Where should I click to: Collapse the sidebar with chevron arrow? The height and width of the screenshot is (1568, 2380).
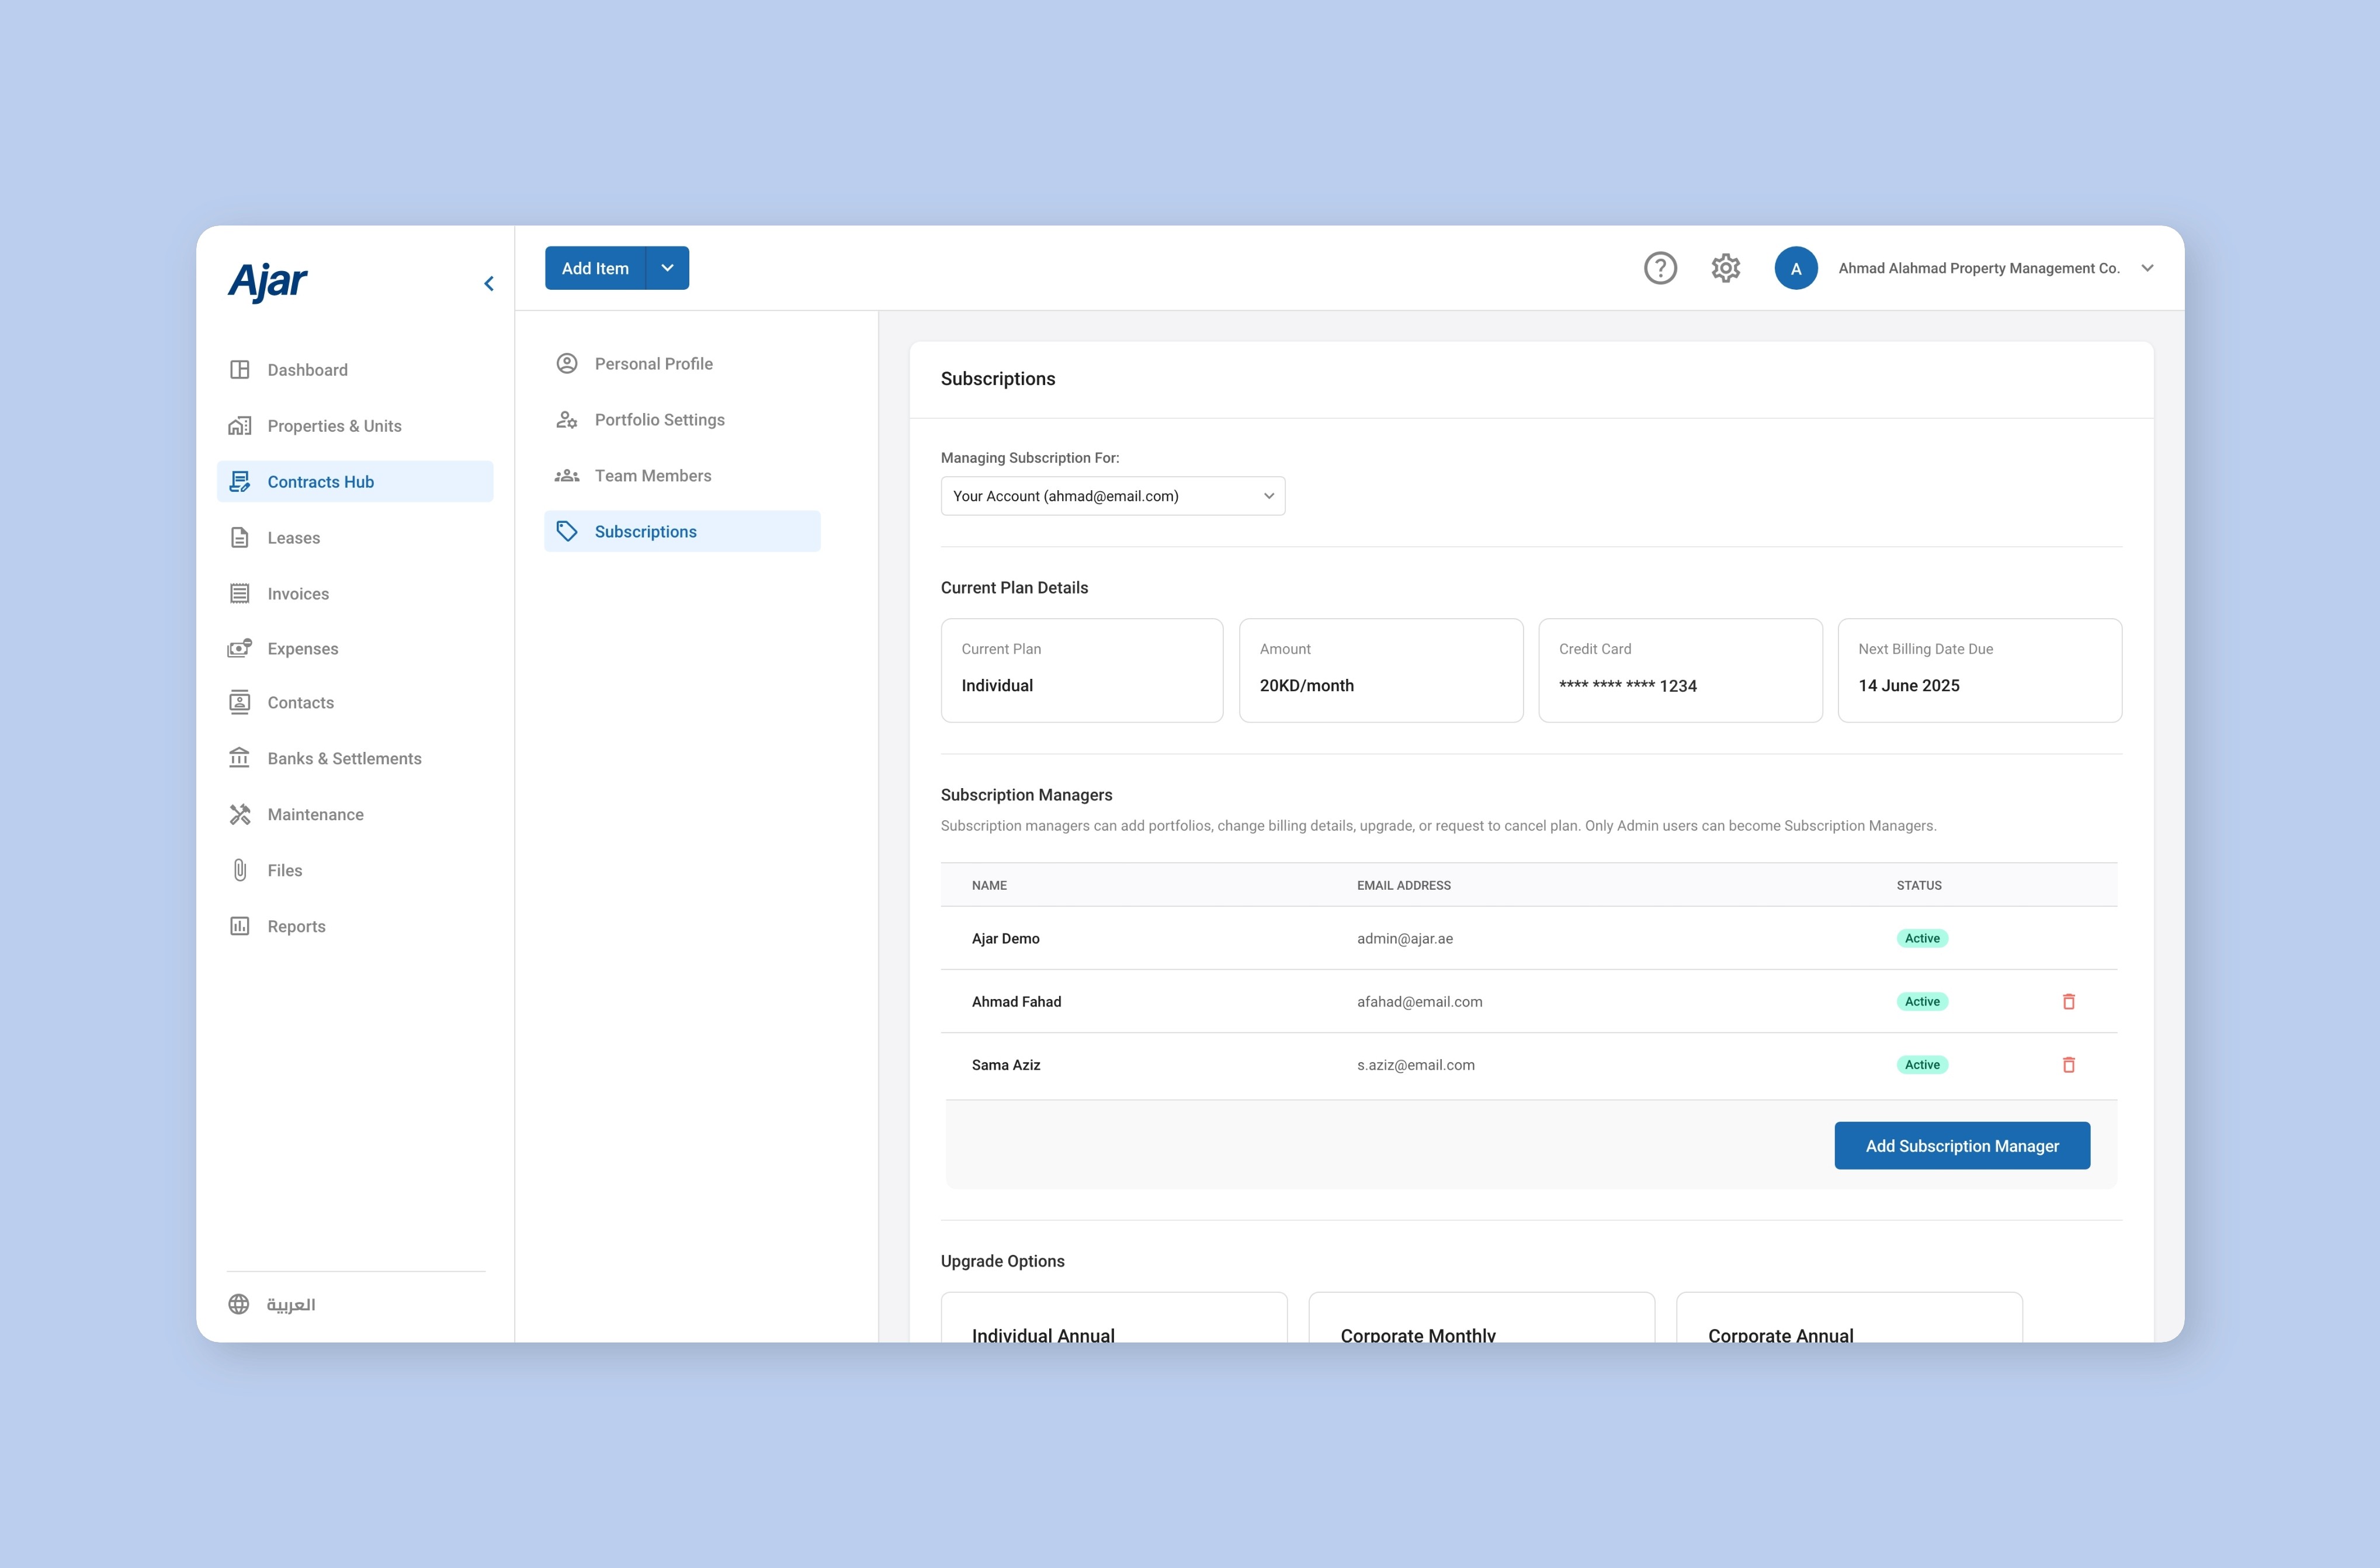pos(489,284)
